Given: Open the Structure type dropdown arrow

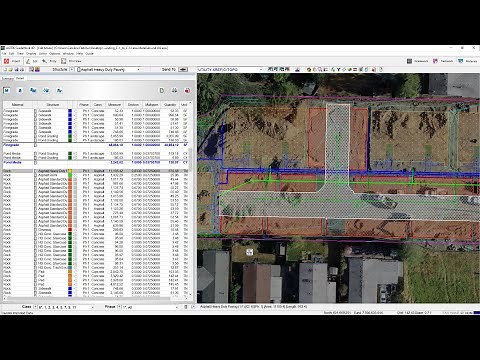Looking at the screenshot, I should [x=73, y=69].
